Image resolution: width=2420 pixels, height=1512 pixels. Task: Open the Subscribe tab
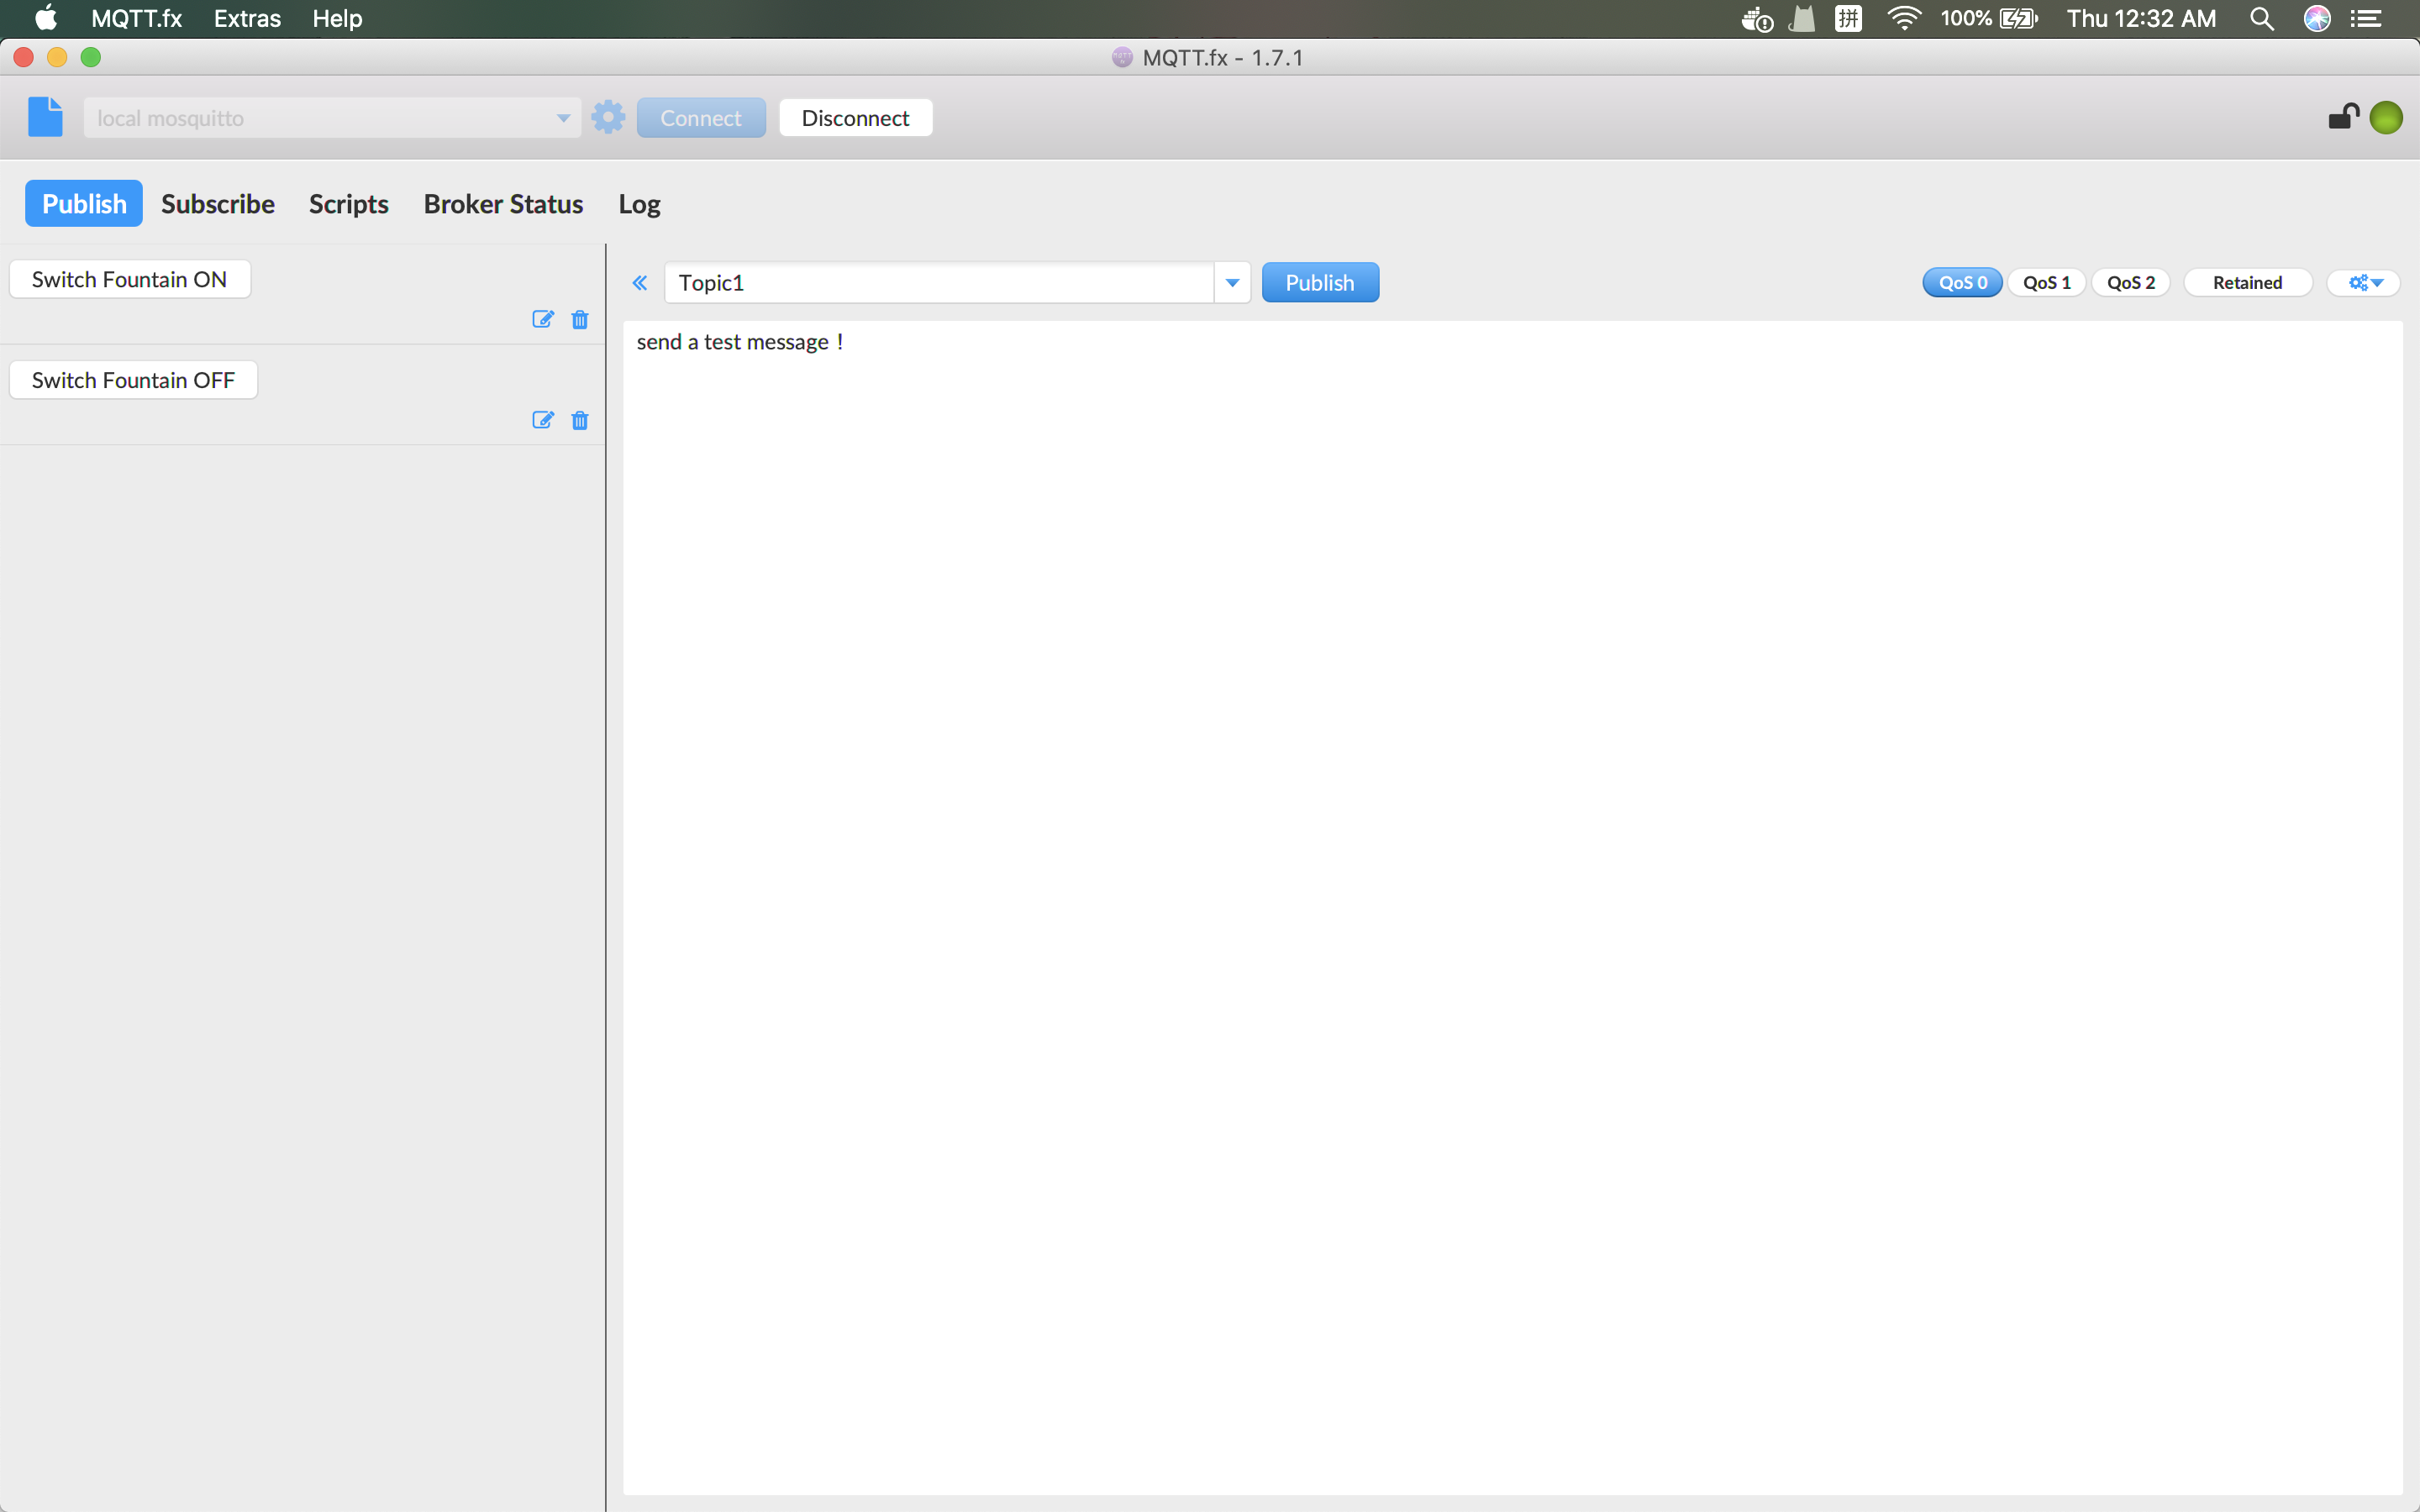[x=218, y=202]
